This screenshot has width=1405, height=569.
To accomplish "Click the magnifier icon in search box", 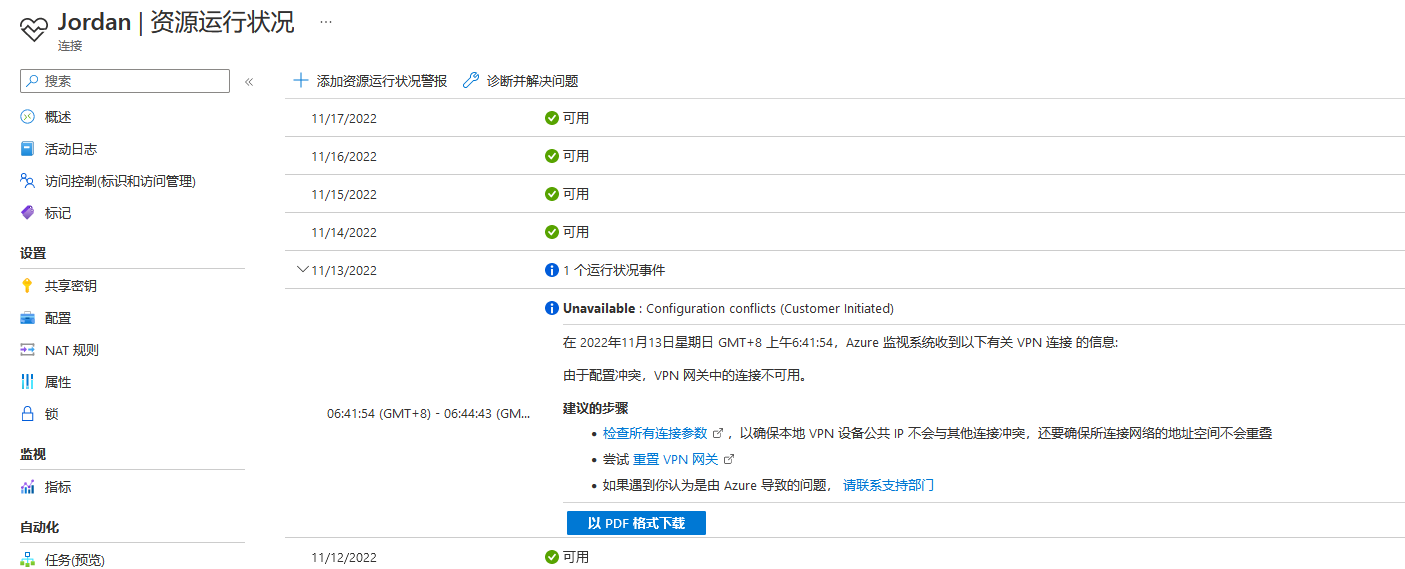I will click(x=33, y=81).
